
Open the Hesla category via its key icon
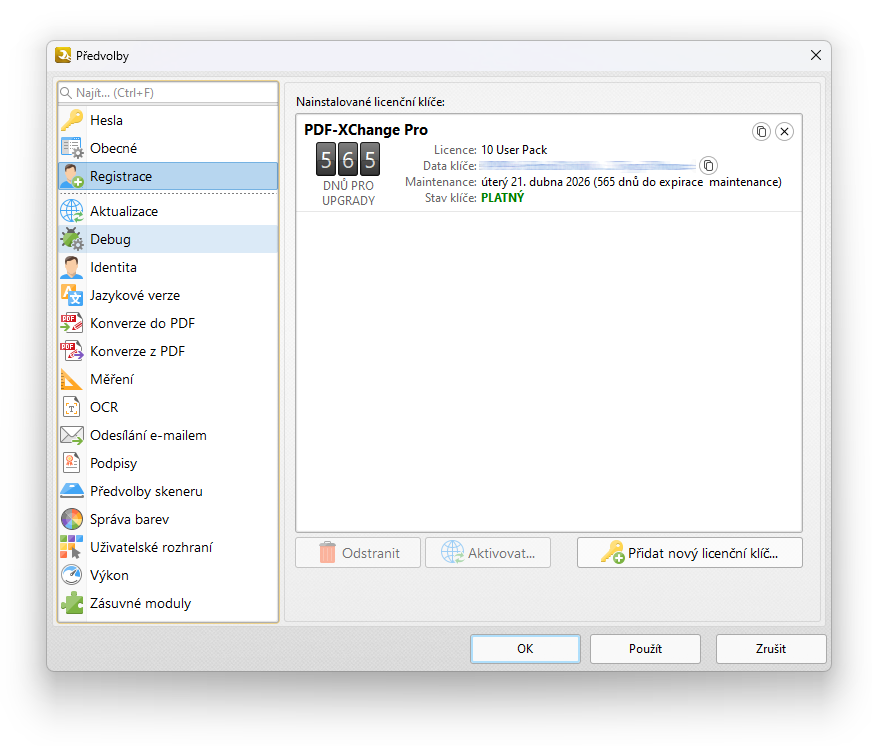pyautogui.click(x=72, y=120)
